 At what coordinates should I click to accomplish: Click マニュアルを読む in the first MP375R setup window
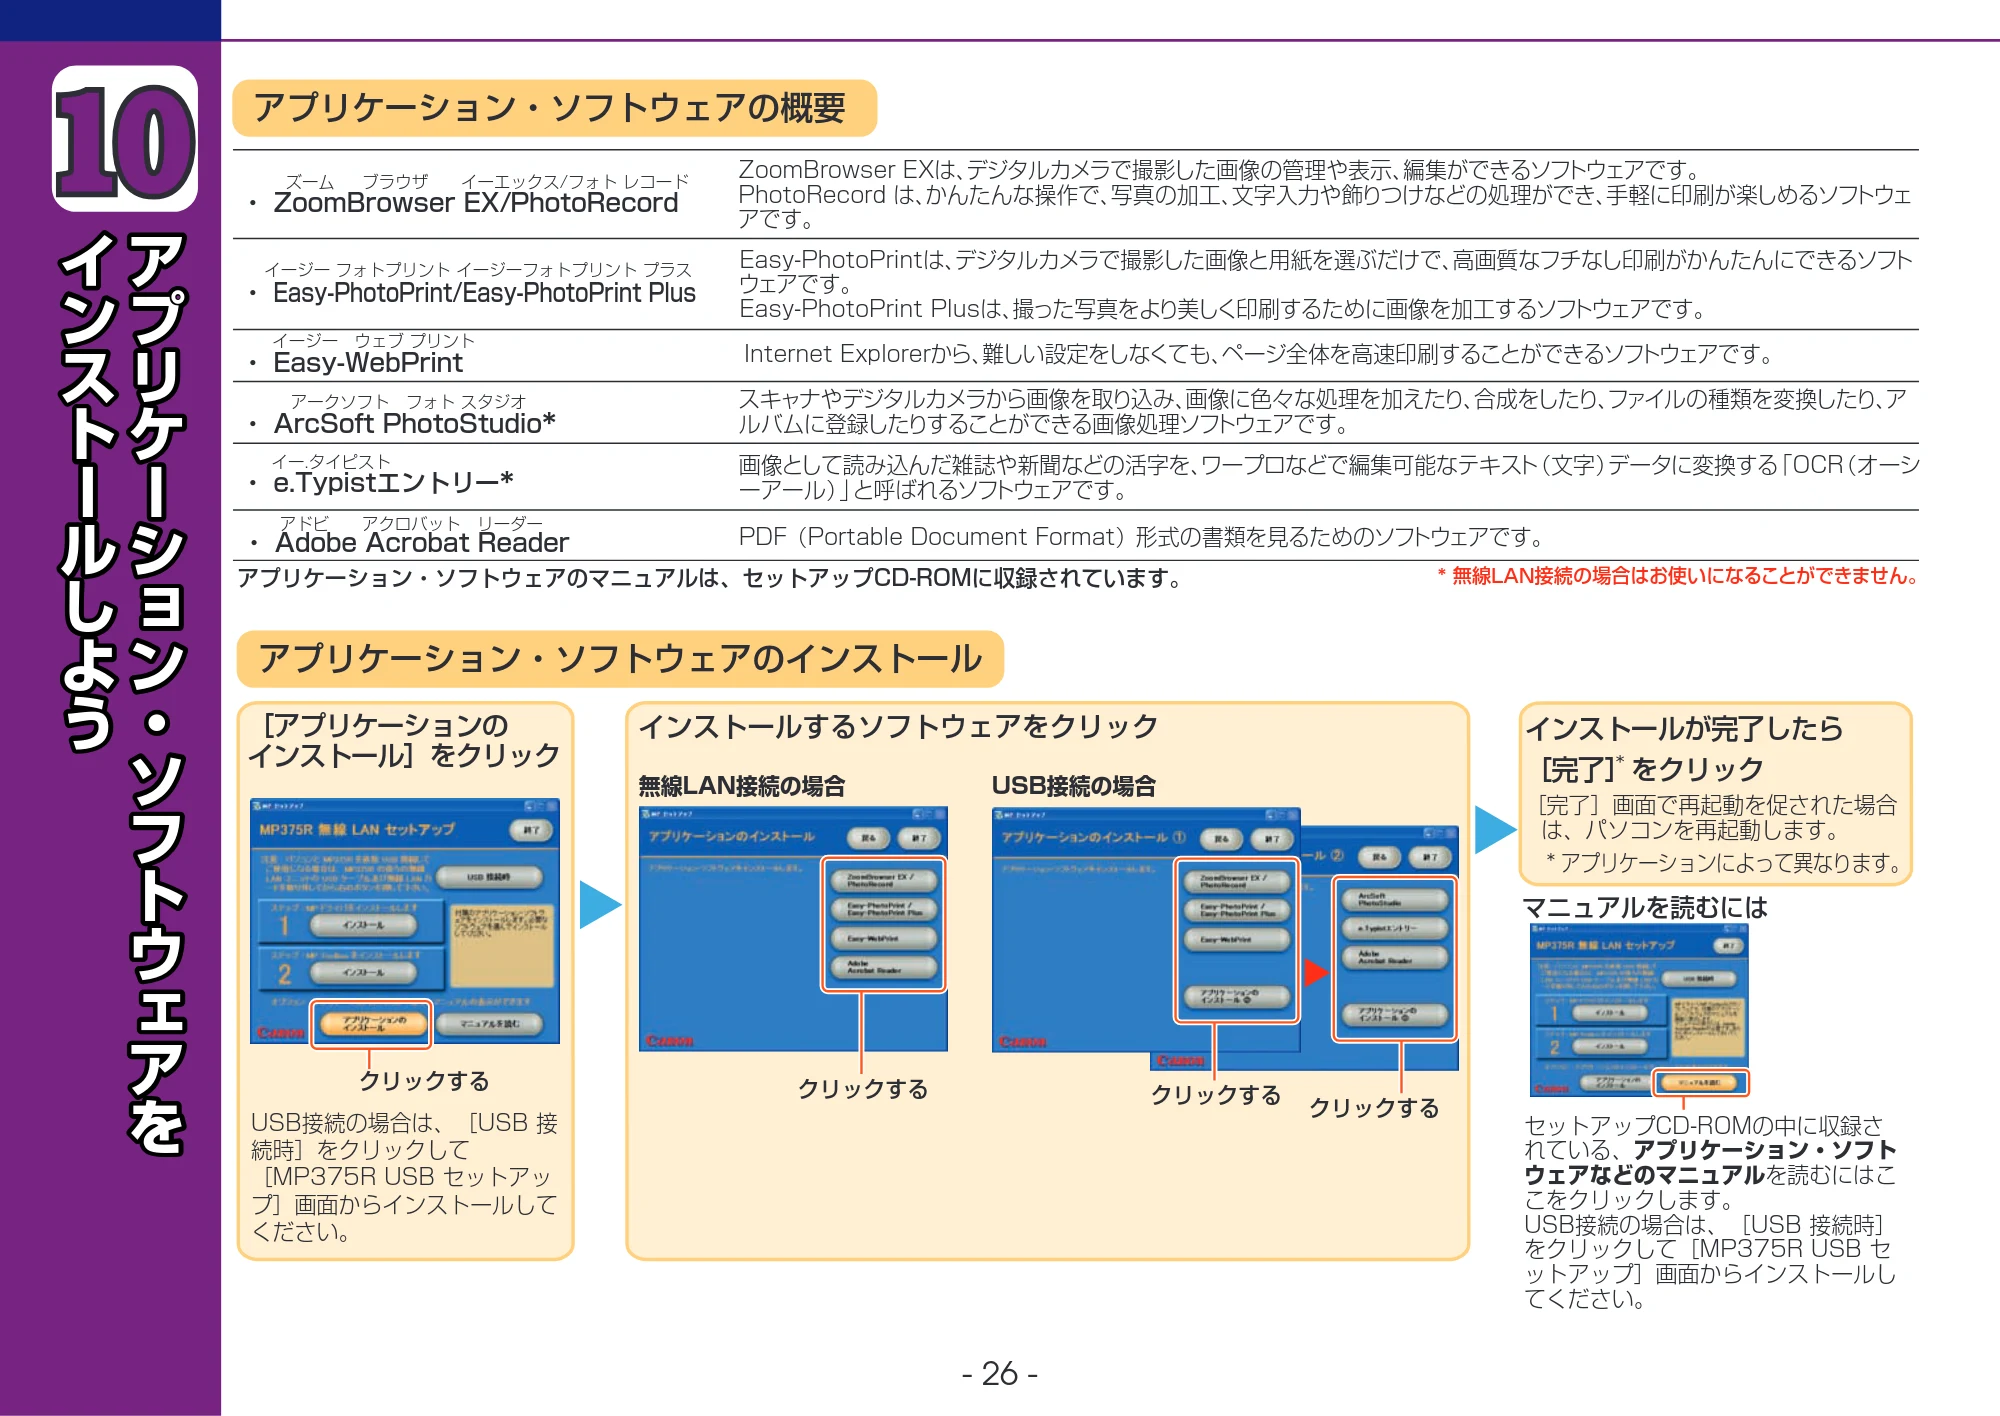[489, 1024]
